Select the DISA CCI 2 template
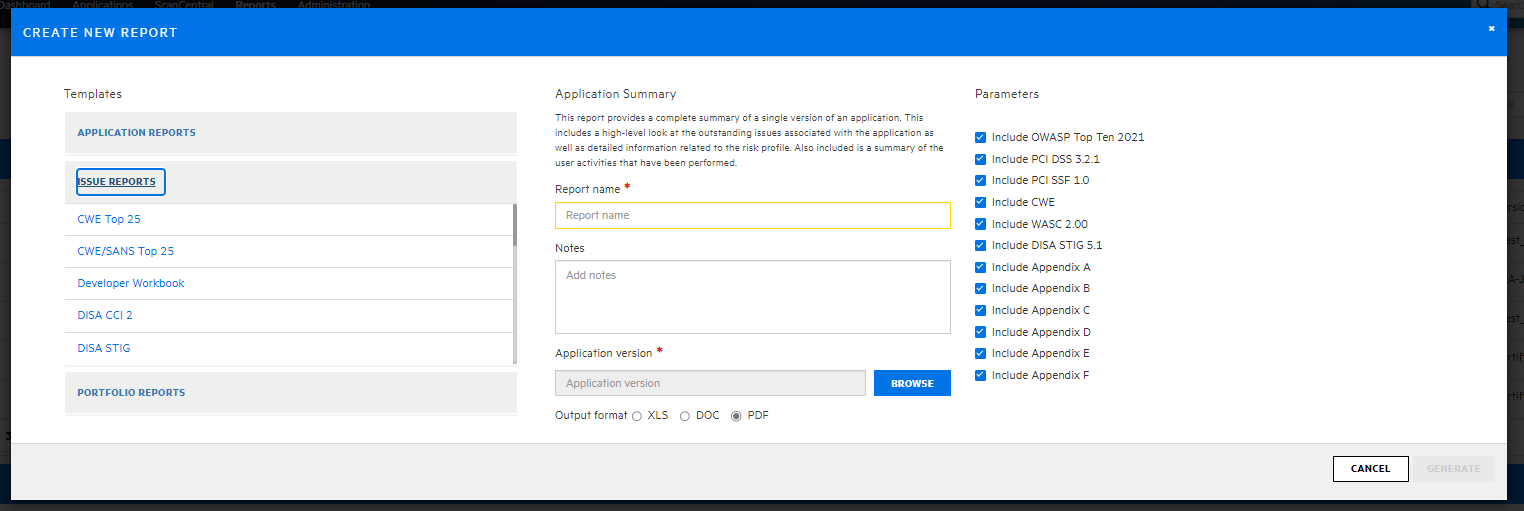Viewport: 1524px width, 511px height. [x=105, y=315]
